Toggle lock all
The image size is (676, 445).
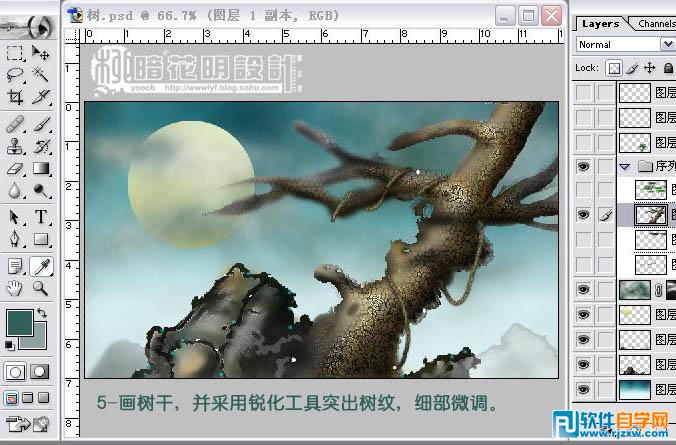coord(668,68)
